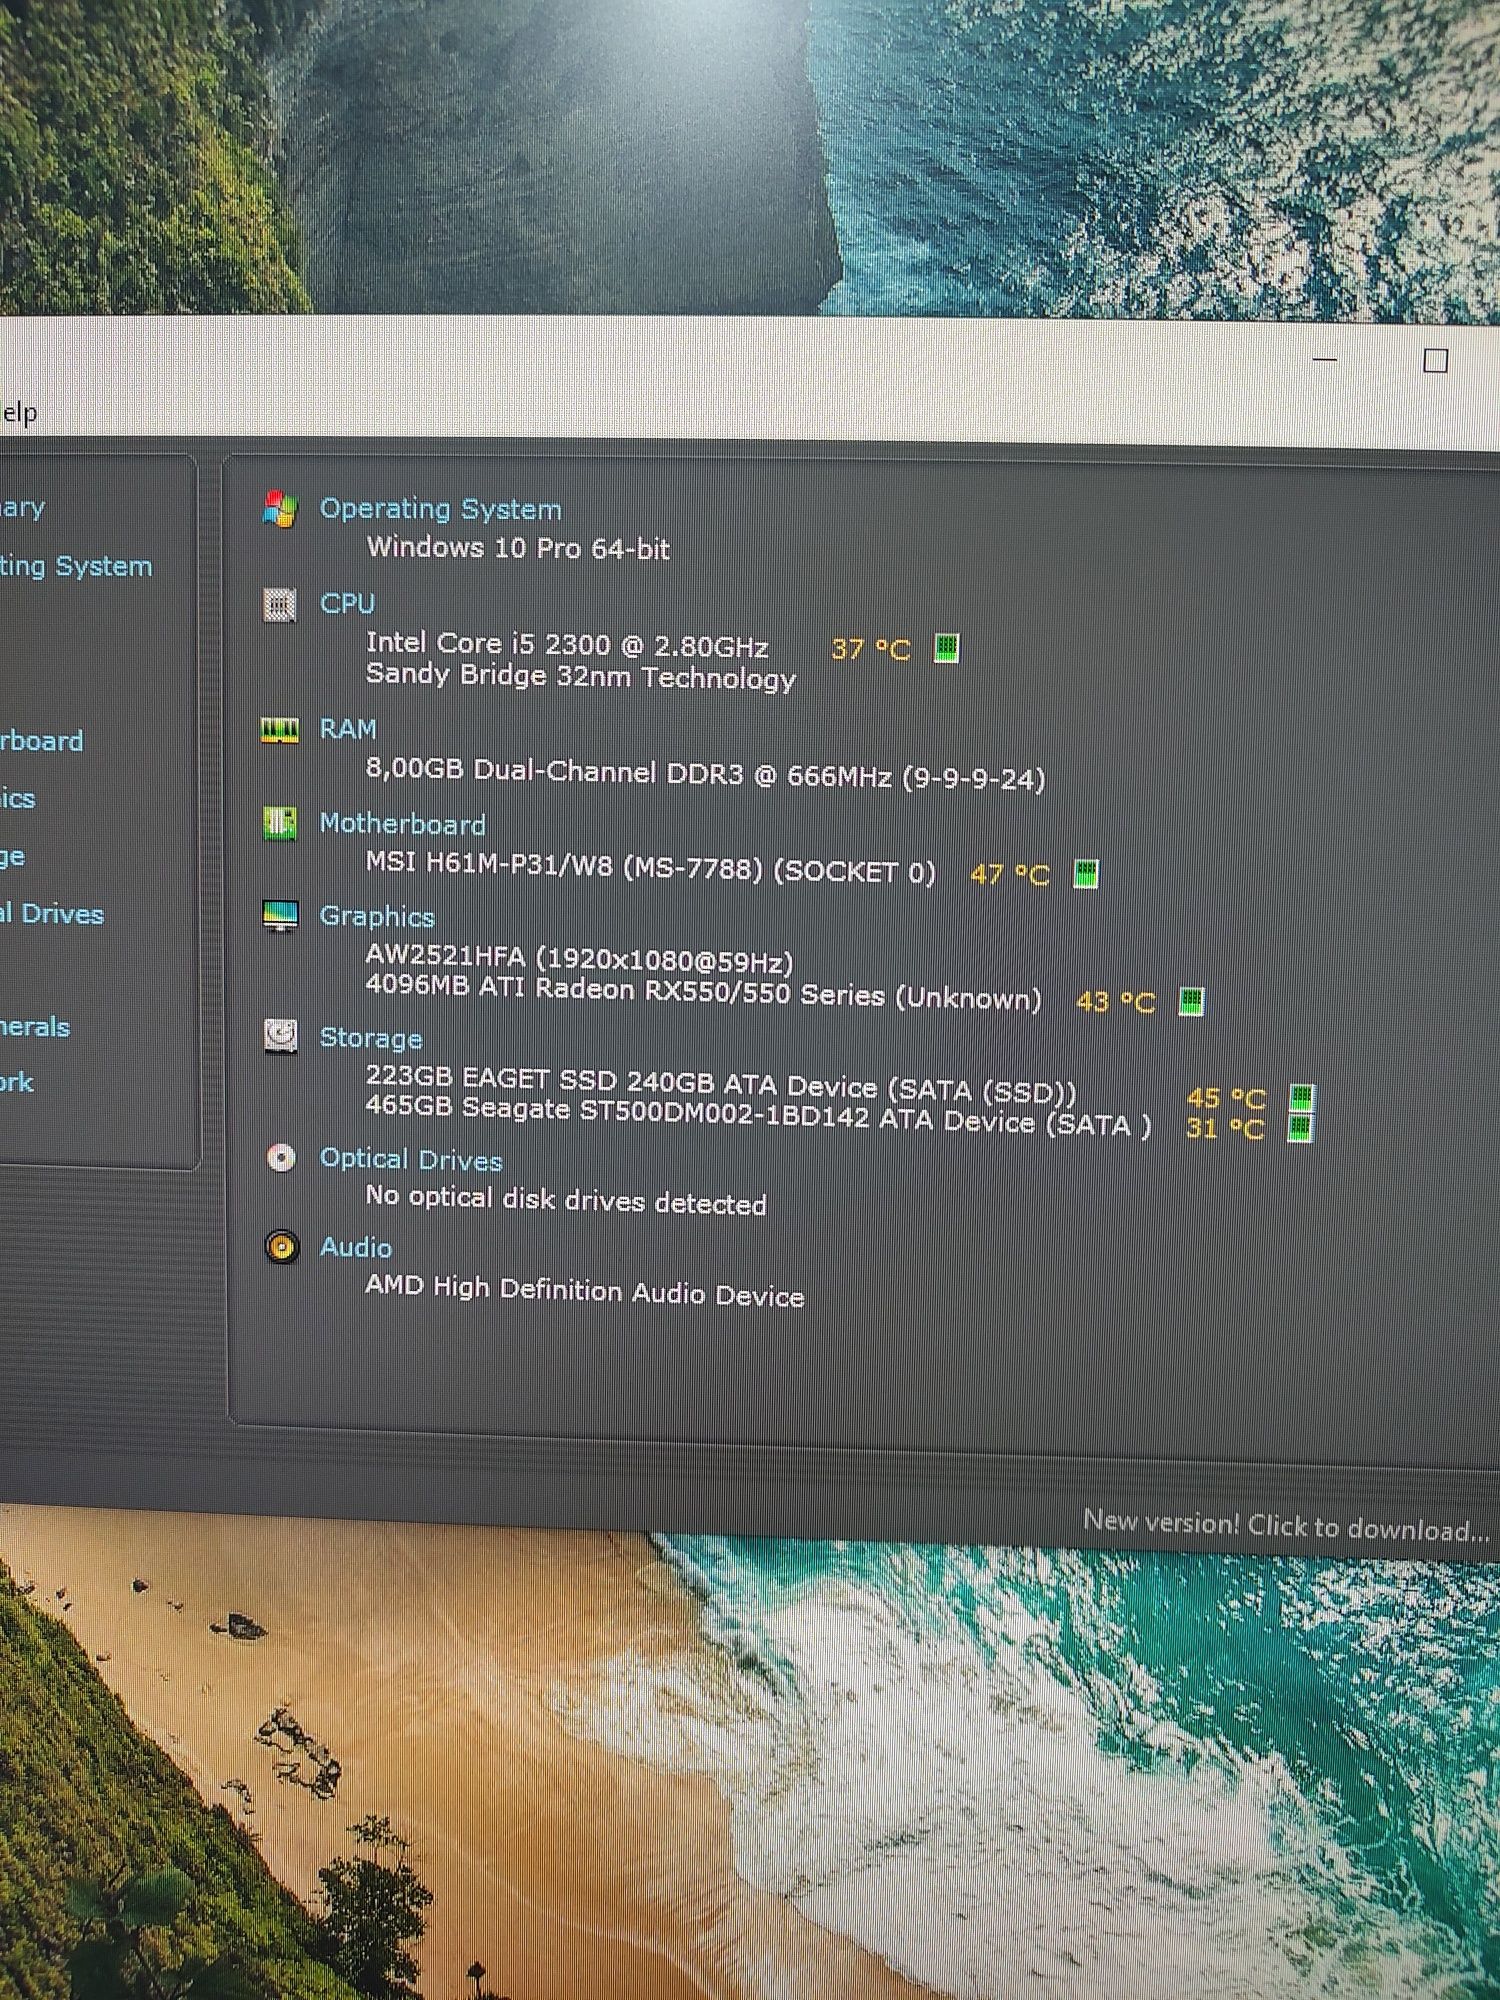
Task: Click the 'Windows 10 Pro 64-bit' text
Action: [x=518, y=548]
